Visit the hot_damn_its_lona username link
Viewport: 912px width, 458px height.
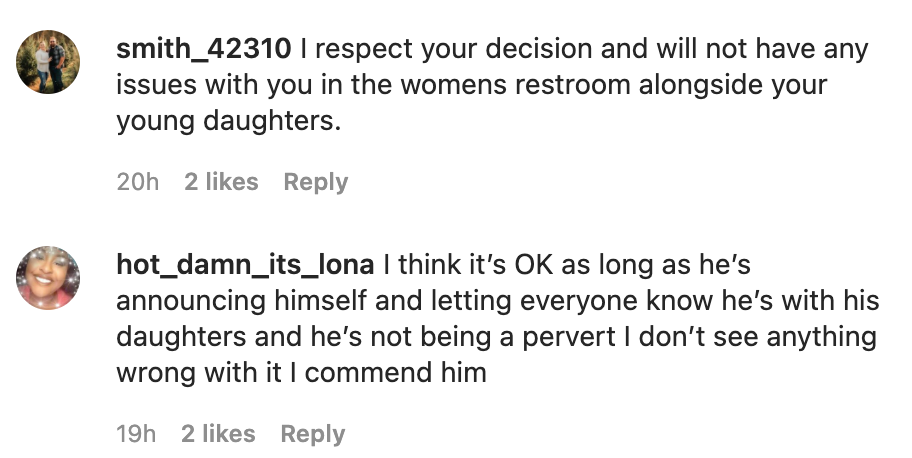click(x=245, y=265)
